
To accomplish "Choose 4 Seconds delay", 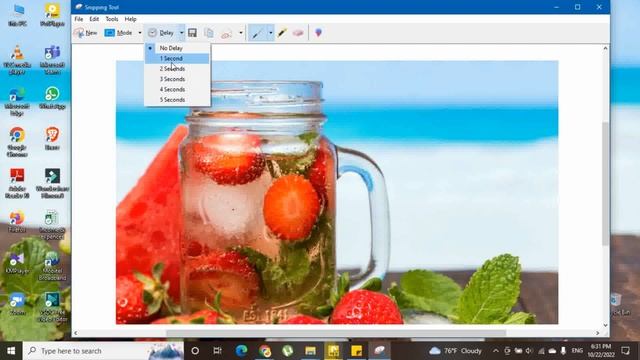I will point(177,89).
